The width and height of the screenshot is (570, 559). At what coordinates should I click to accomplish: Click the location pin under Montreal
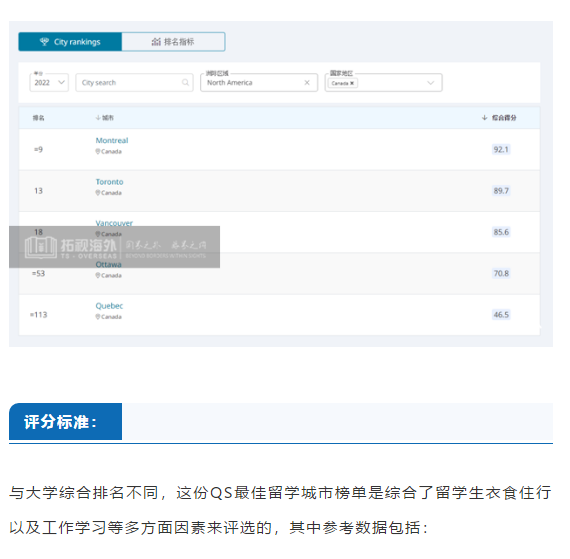tap(98, 152)
